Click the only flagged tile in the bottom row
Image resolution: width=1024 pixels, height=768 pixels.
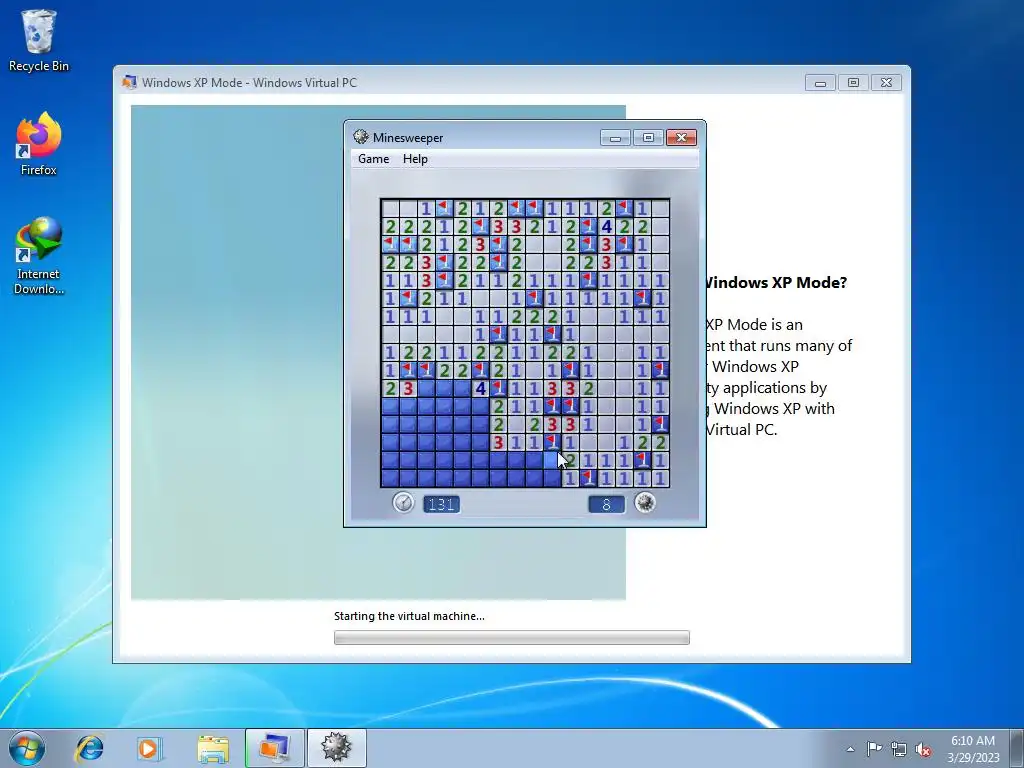(588, 479)
